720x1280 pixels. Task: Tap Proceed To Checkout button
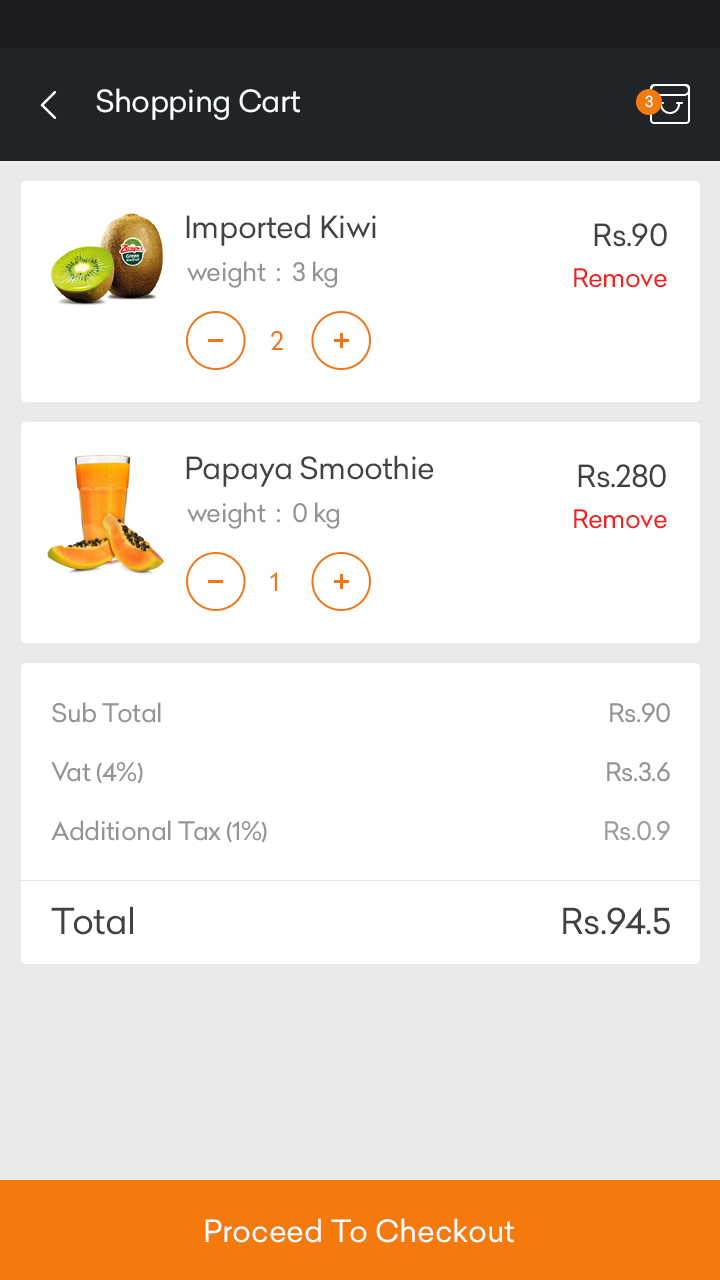click(x=360, y=1230)
